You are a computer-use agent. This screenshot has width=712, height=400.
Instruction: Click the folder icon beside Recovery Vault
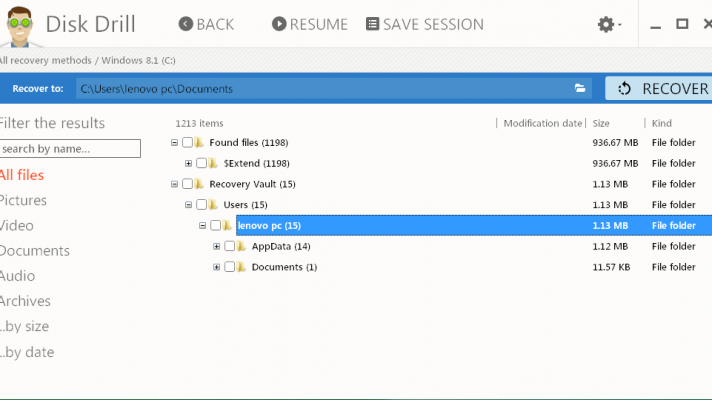click(200, 184)
